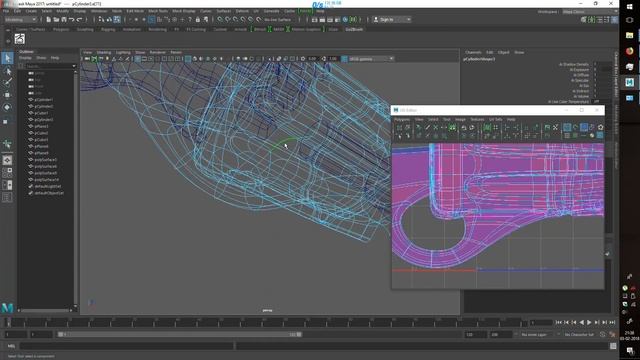This screenshot has width=640, height=360.
Task: Toggle select by component type mode
Action: [x=117, y=19]
